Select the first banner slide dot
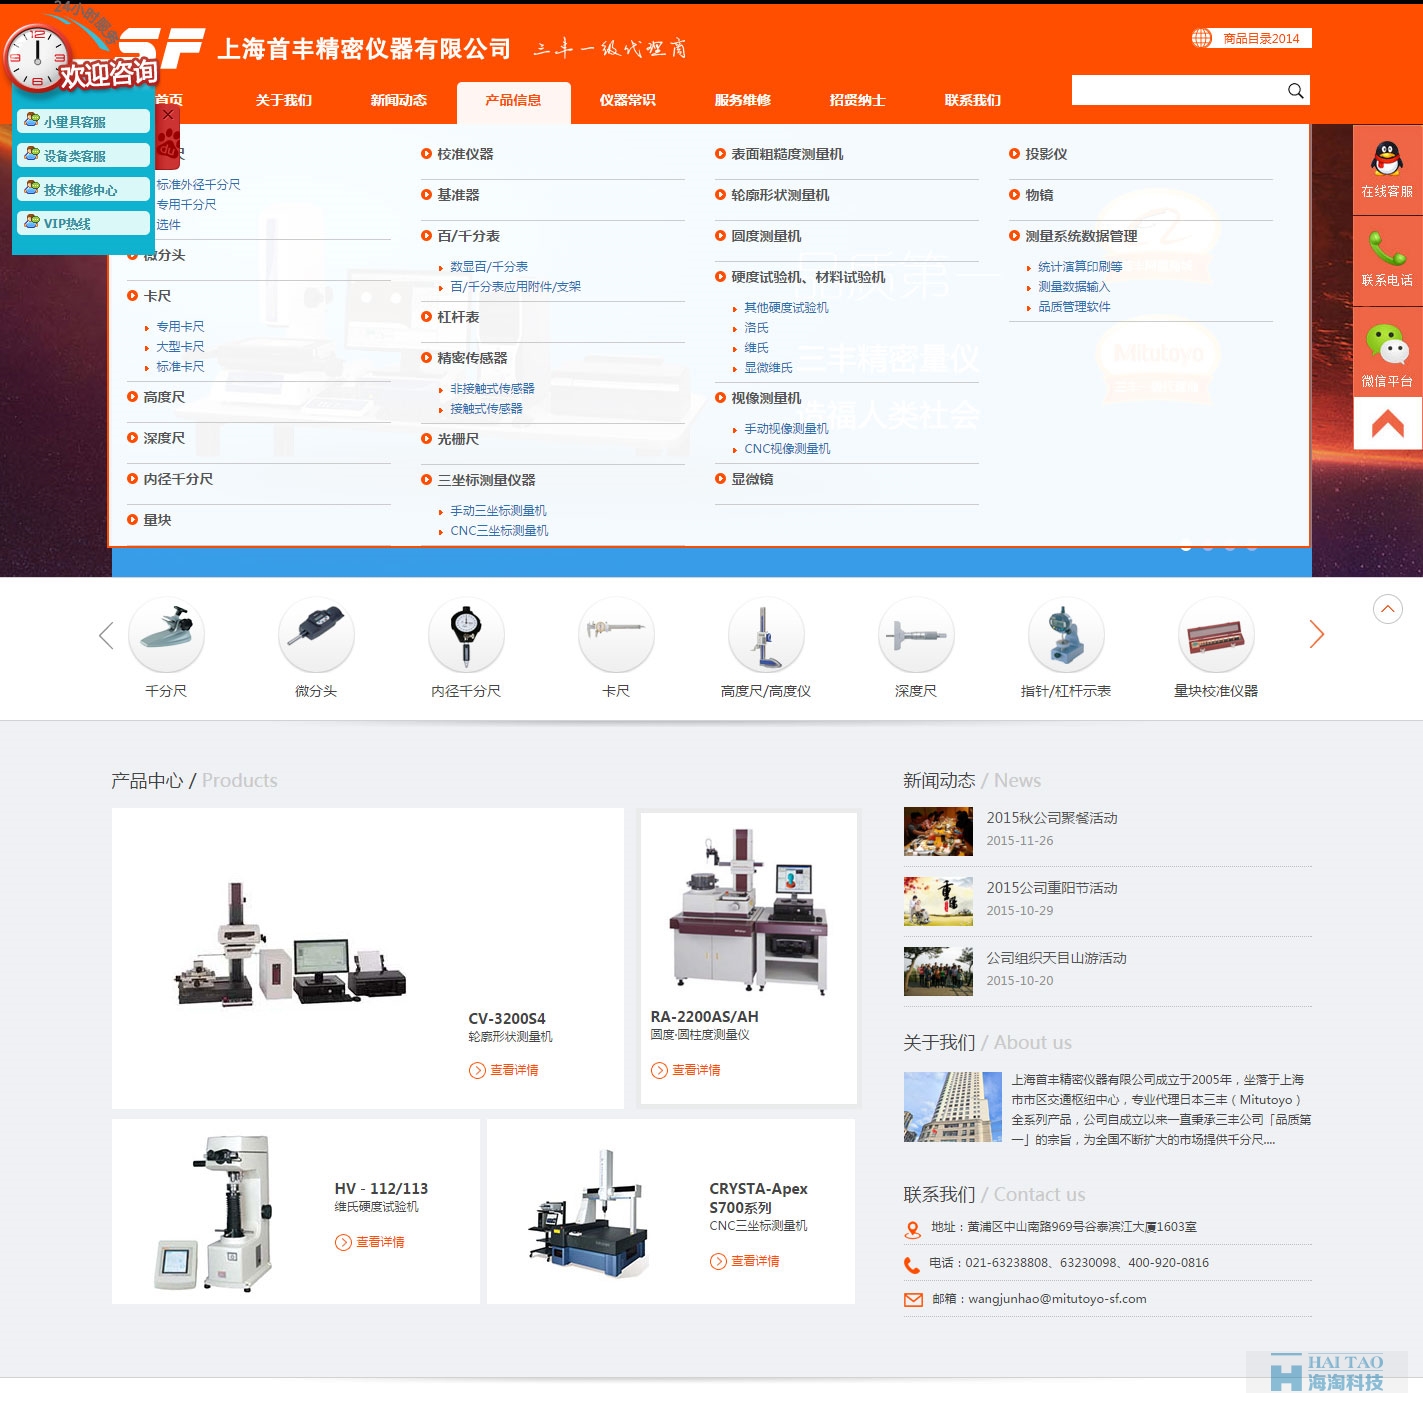The width and height of the screenshot is (1423, 1408). [1186, 547]
